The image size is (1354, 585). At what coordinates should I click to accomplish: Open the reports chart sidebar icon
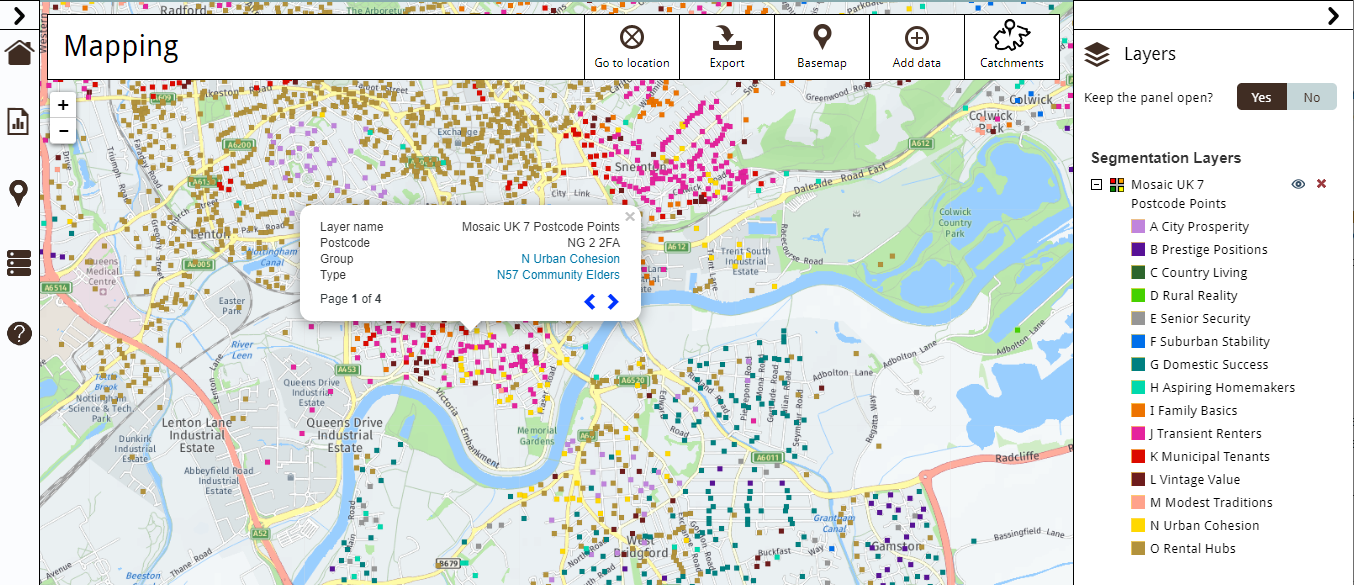19,122
